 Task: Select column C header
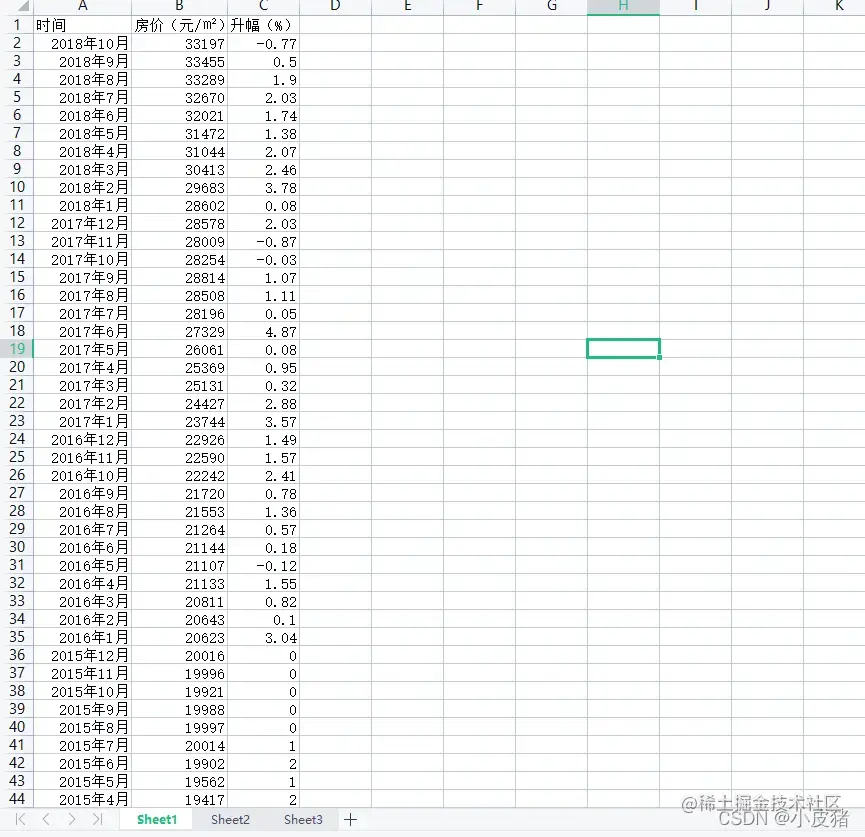tap(263, 7)
